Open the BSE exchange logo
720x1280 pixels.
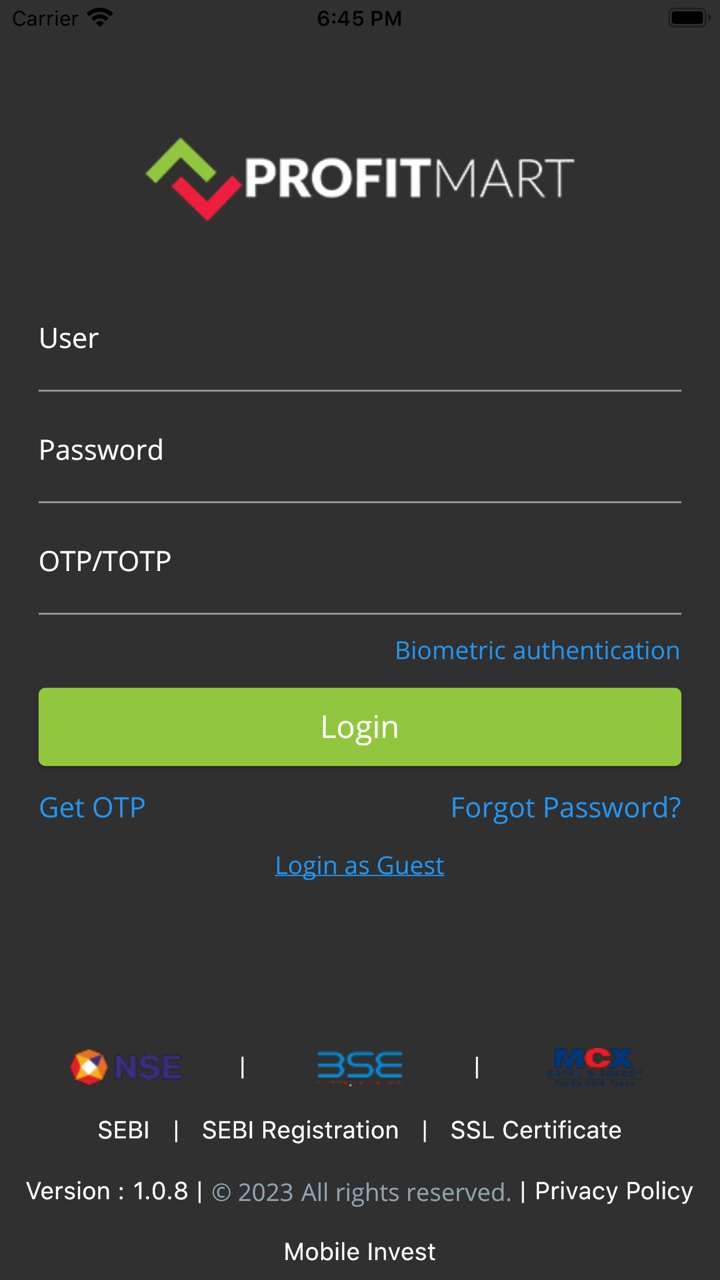click(360, 1067)
